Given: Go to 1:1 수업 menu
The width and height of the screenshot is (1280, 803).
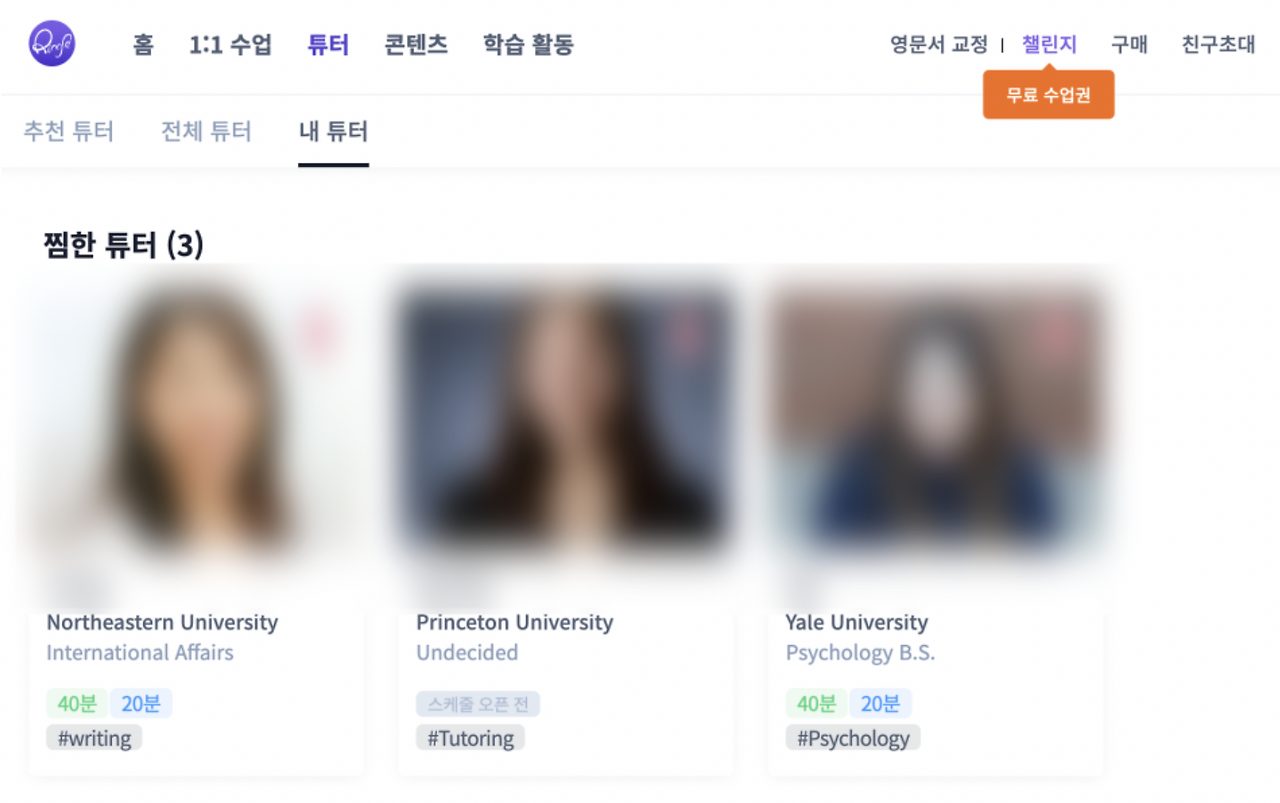Looking at the screenshot, I should pyautogui.click(x=230, y=45).
